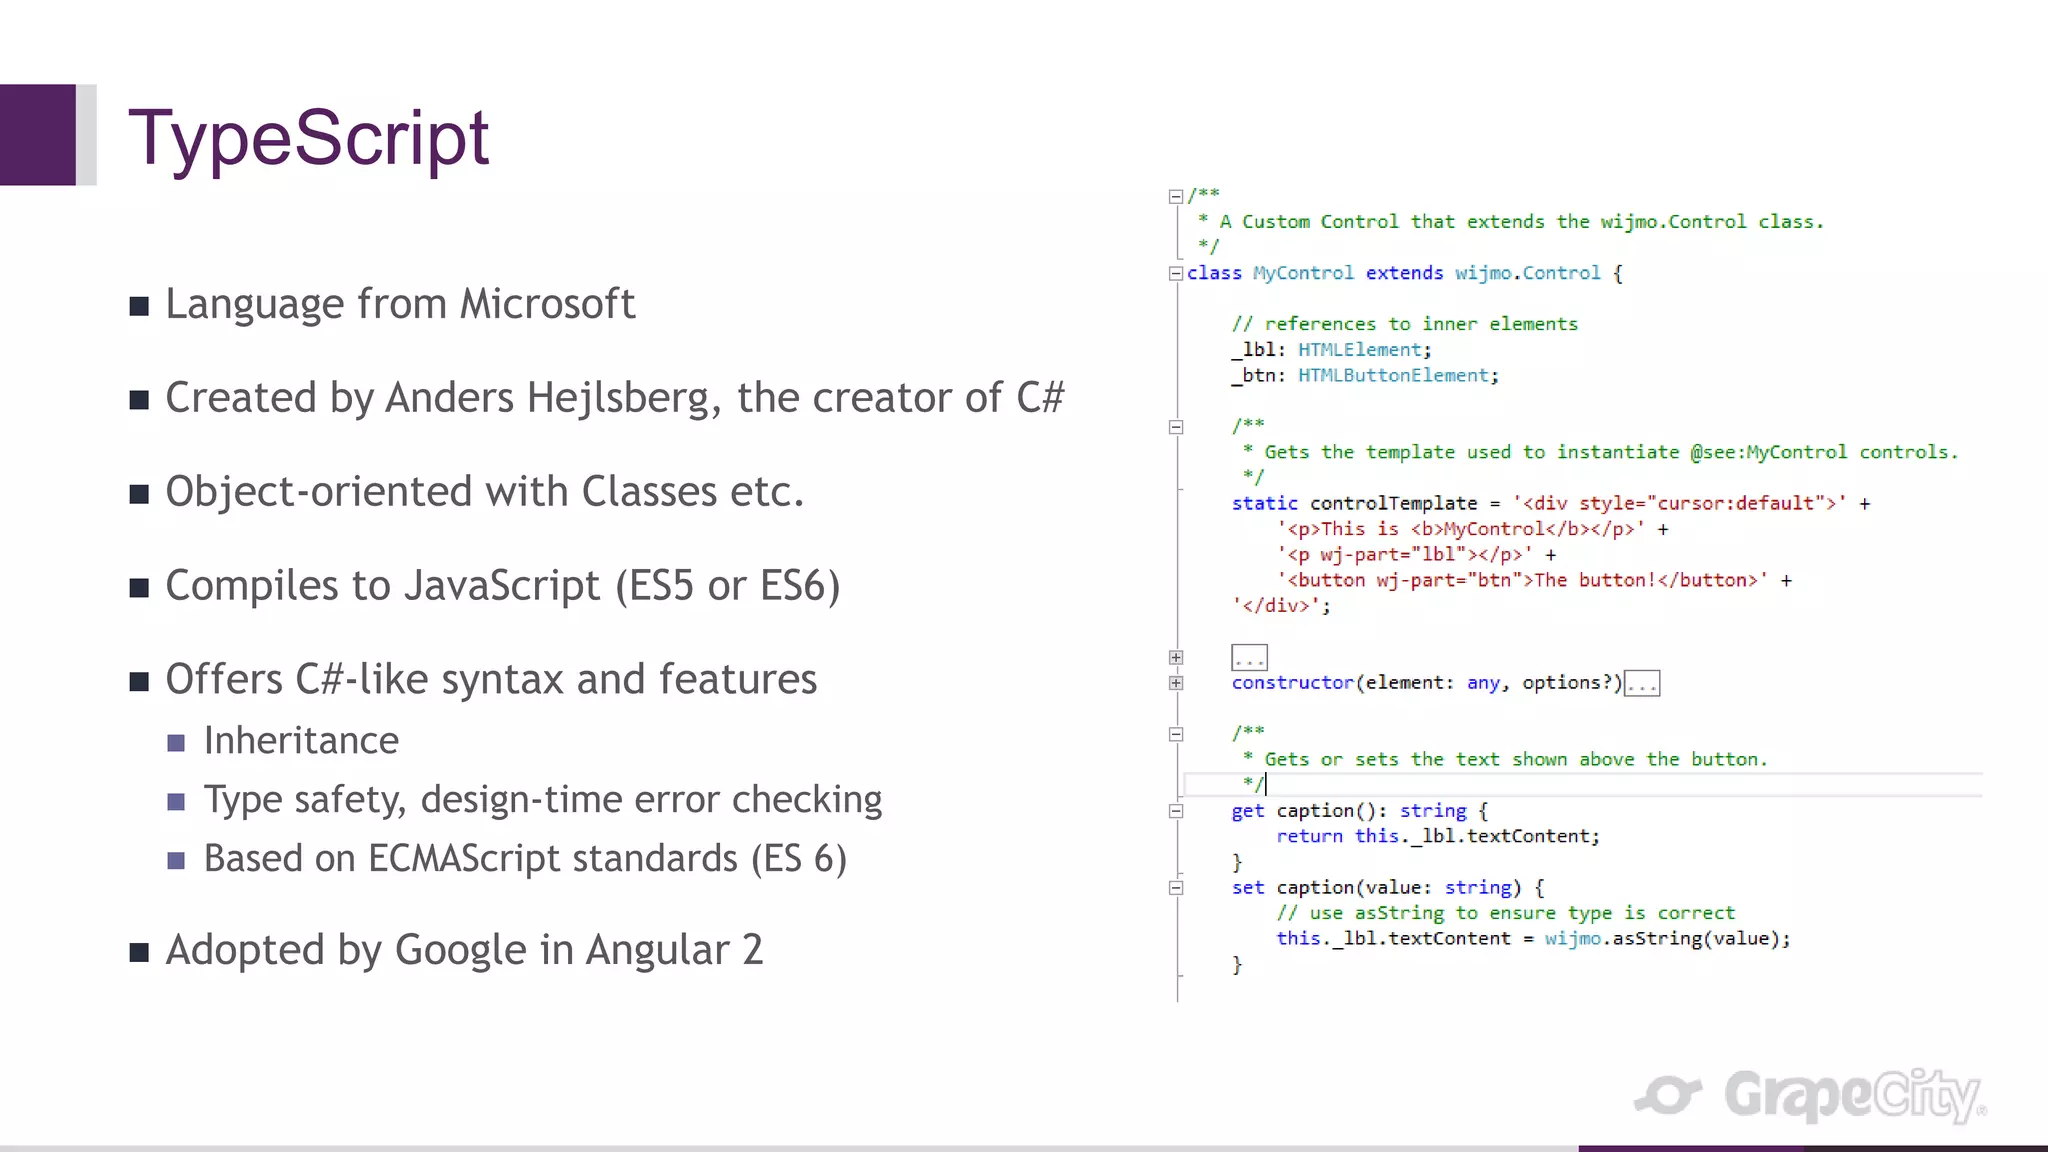The image size is (2048, 1152).
Task: Click the '<p wj-part="lbl"></p>' string line
Action: point(1416,555)
